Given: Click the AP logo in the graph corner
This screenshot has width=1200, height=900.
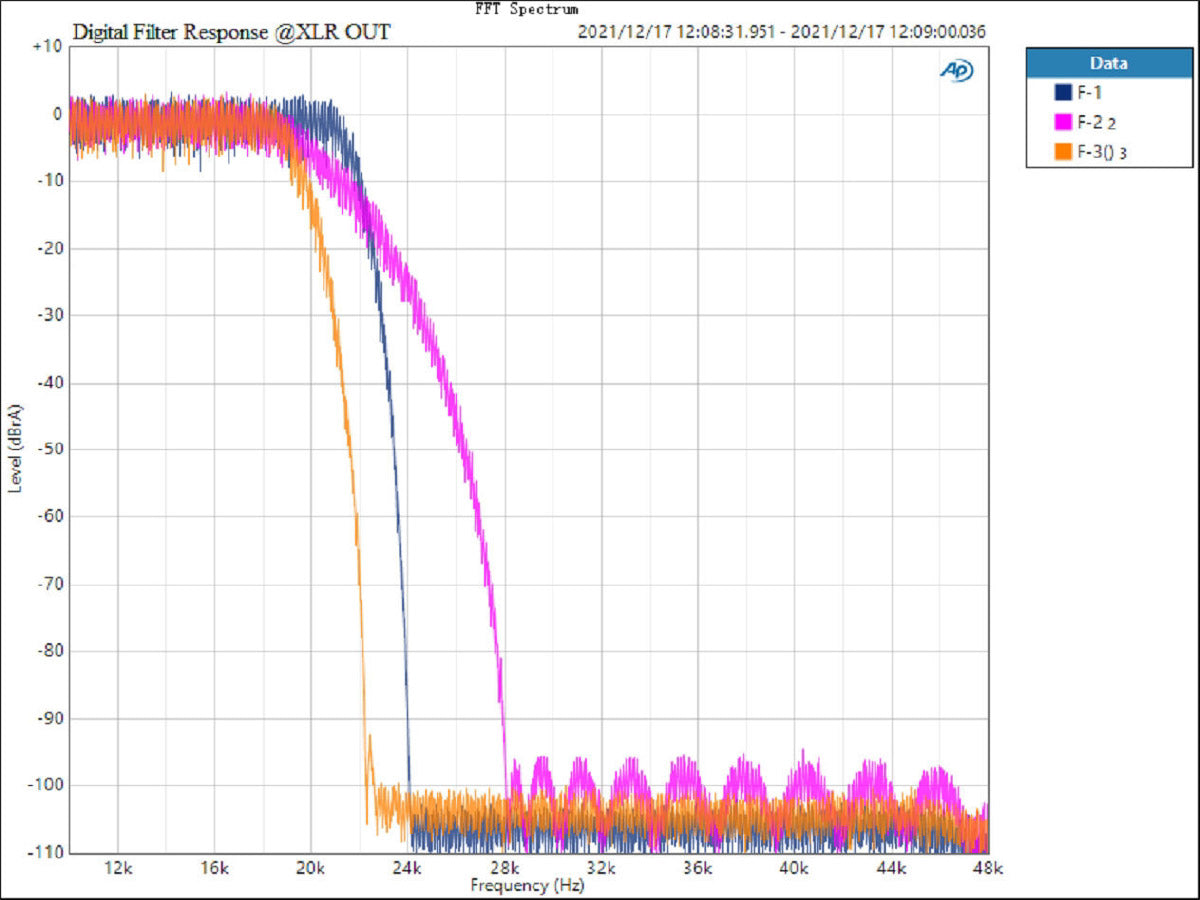Looking at the screenshot, I should pyautogui.click(x=955, y=70).
